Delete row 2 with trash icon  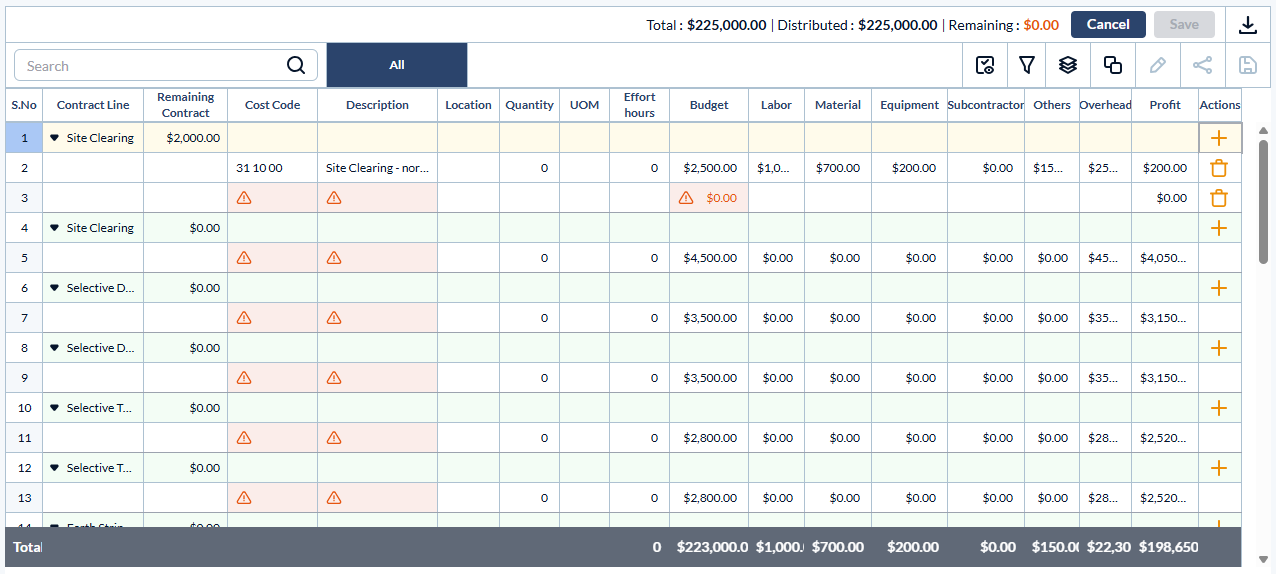click(x=1218, y=168)
